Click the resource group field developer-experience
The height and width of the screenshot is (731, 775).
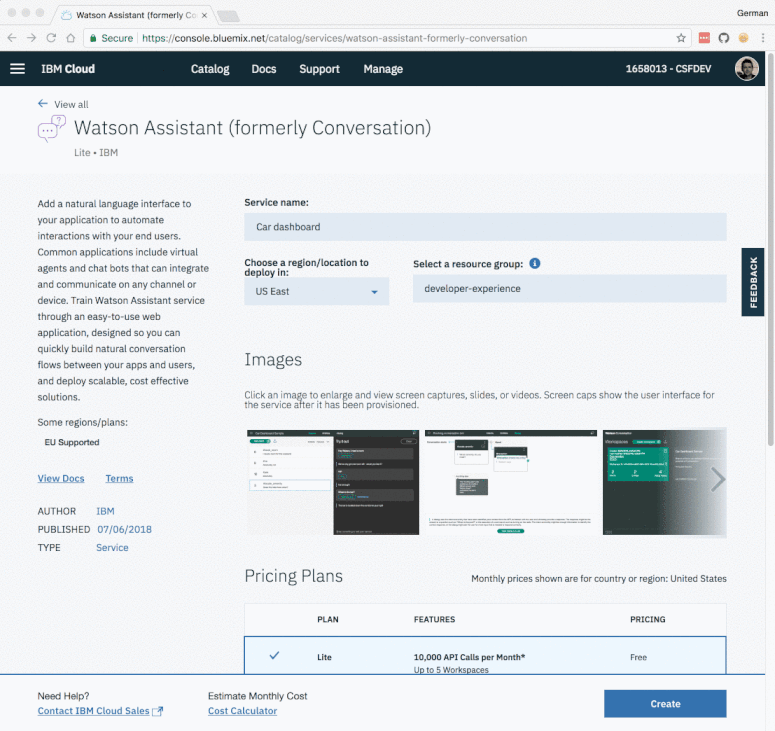pyautogui.click(x=570, y=289)
